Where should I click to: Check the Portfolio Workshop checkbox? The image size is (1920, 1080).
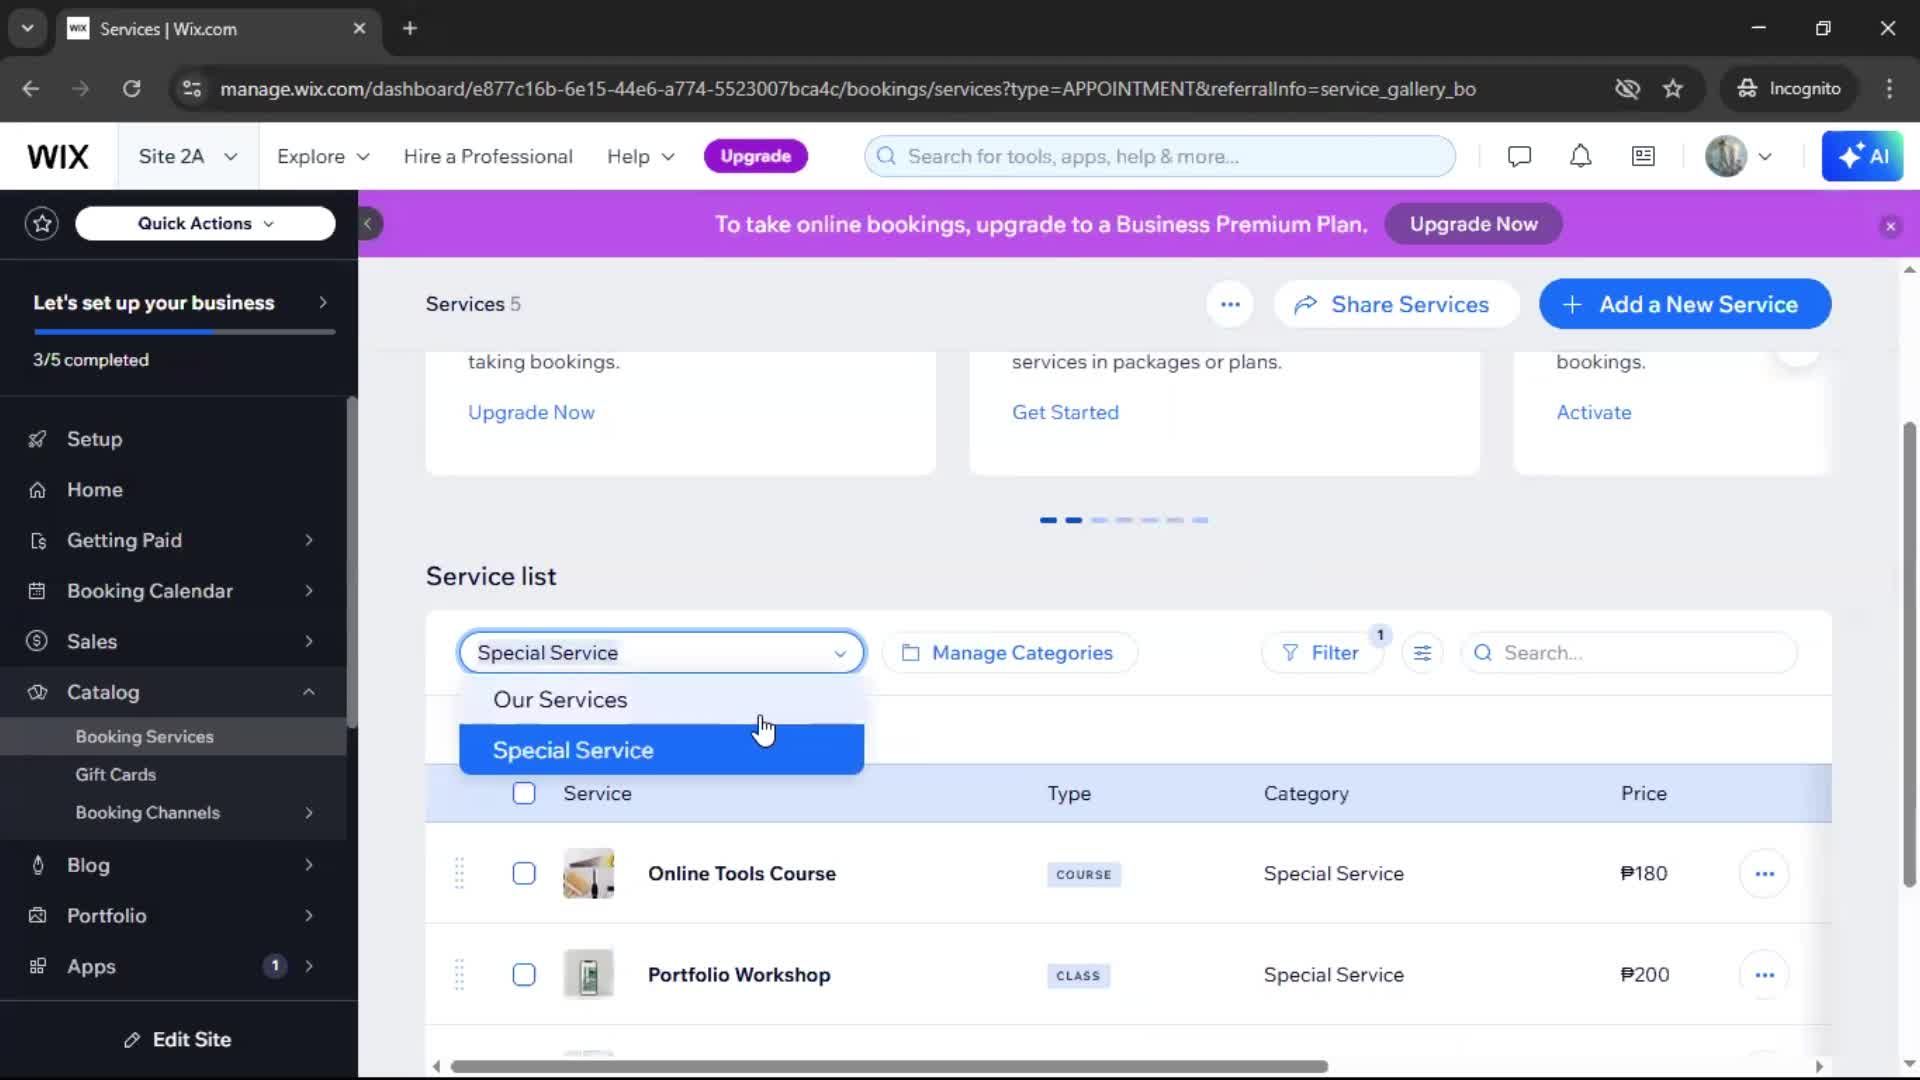tap(524, 974)
